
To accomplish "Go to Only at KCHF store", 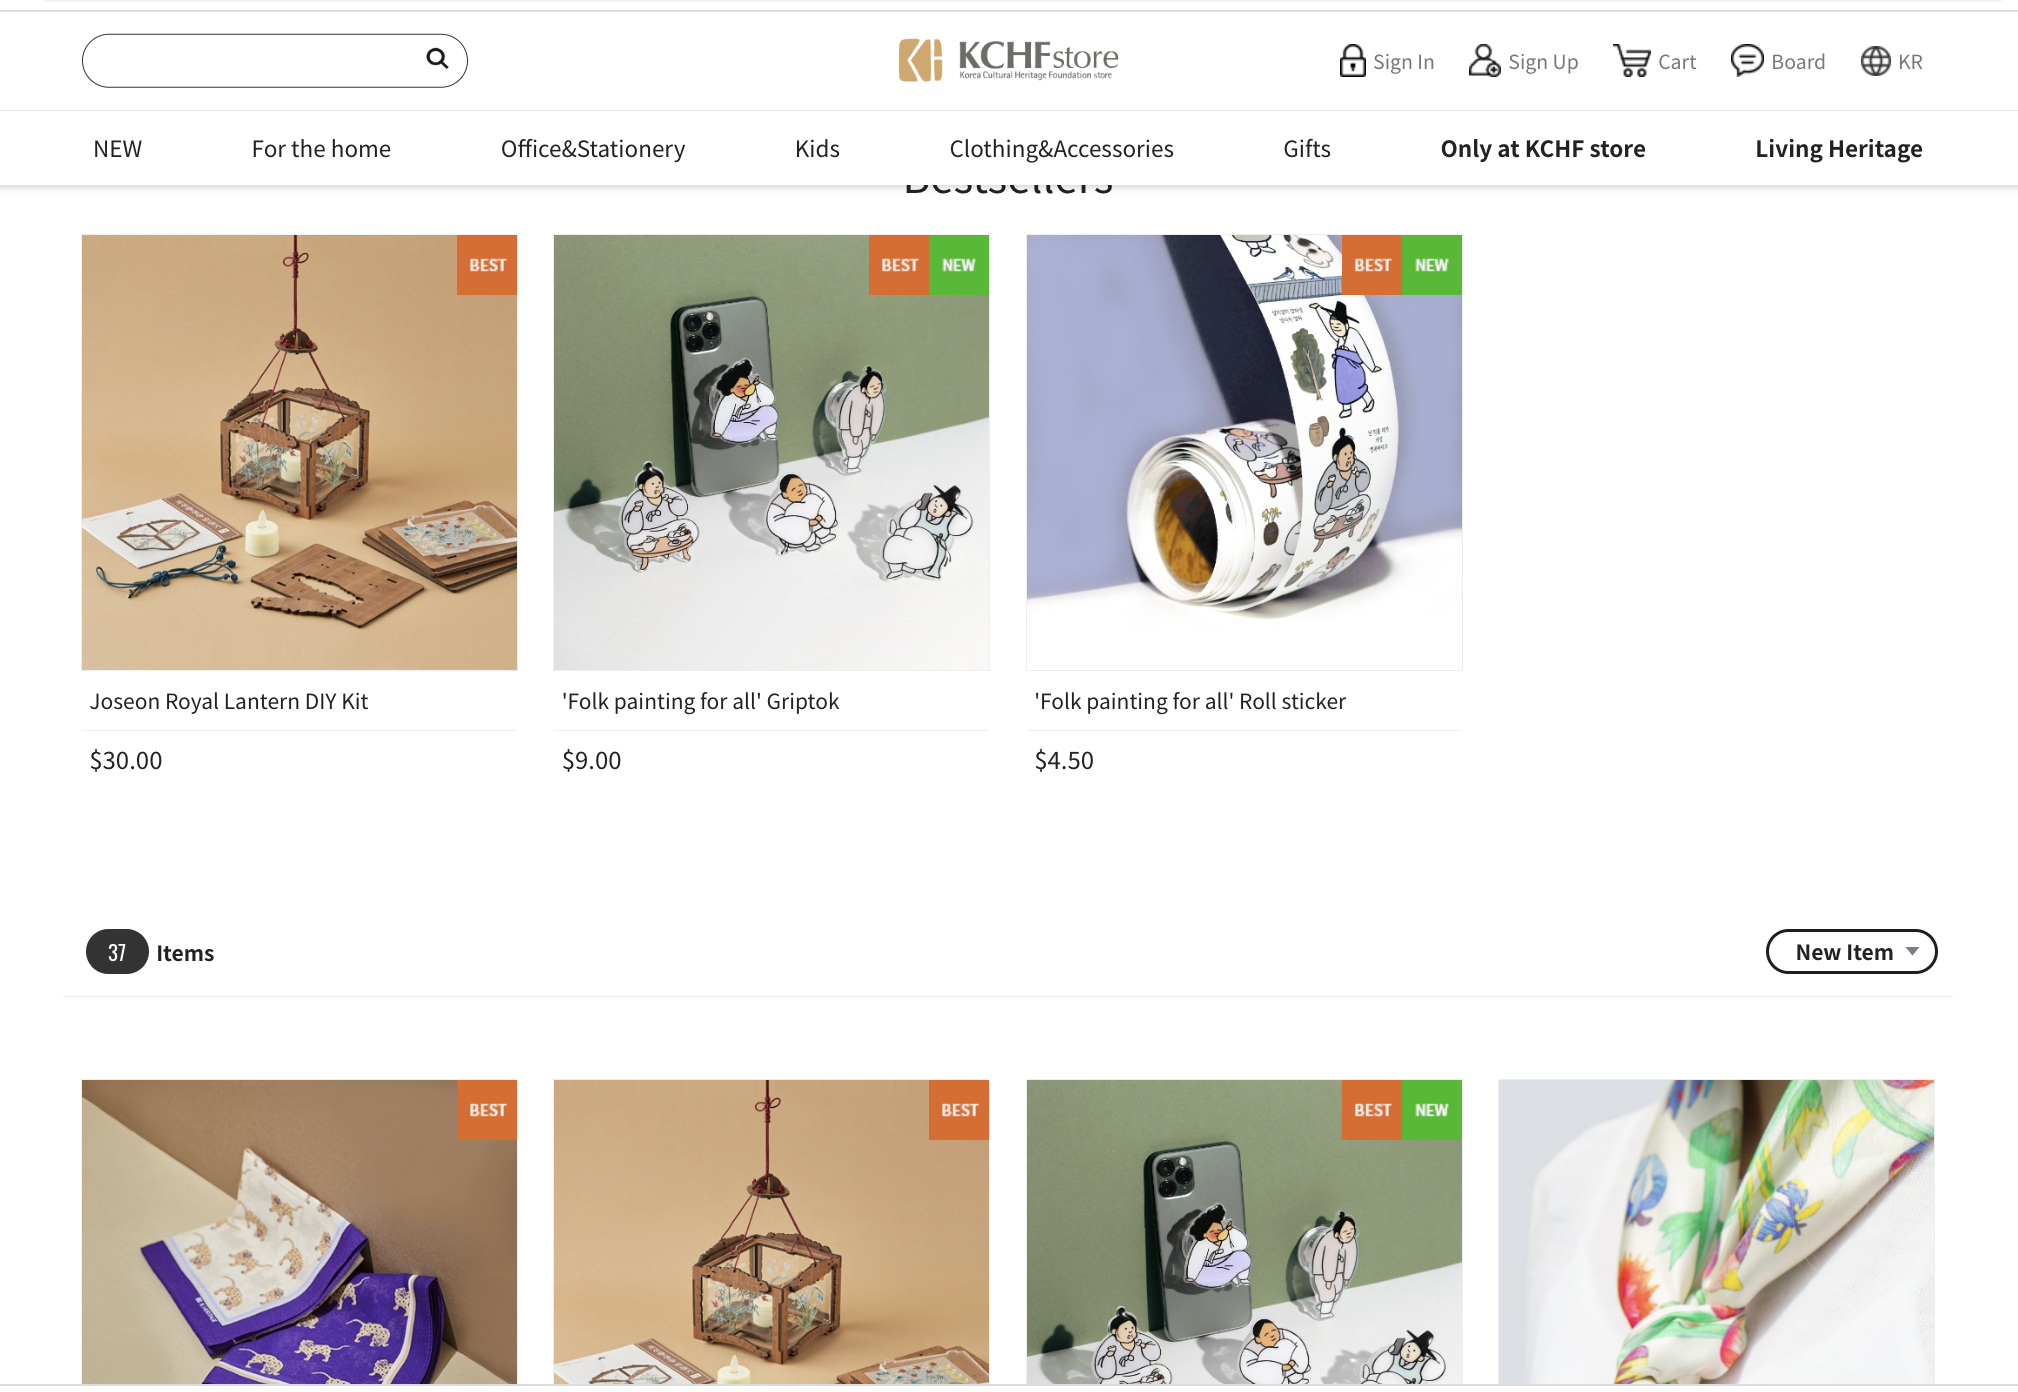I will tap(1543, 149).
